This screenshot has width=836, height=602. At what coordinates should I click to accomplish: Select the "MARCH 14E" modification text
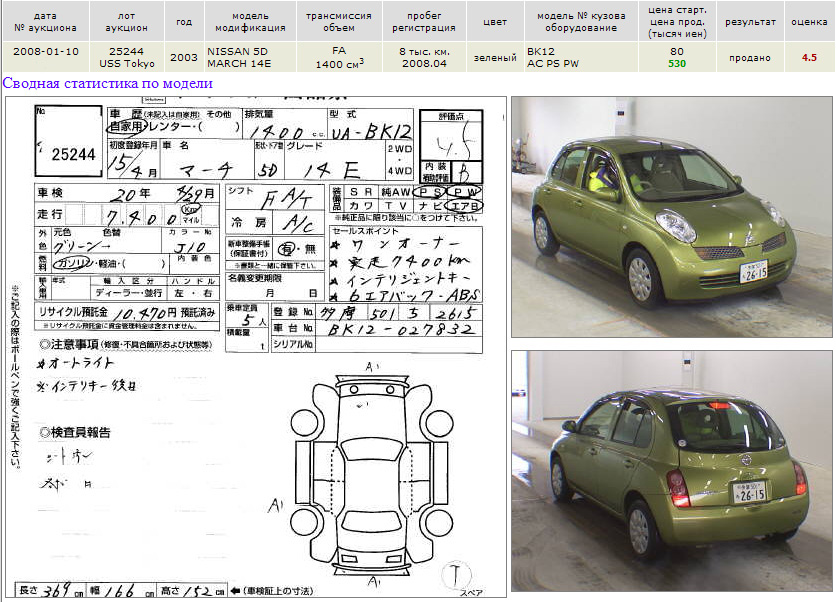tap(239, 63)
